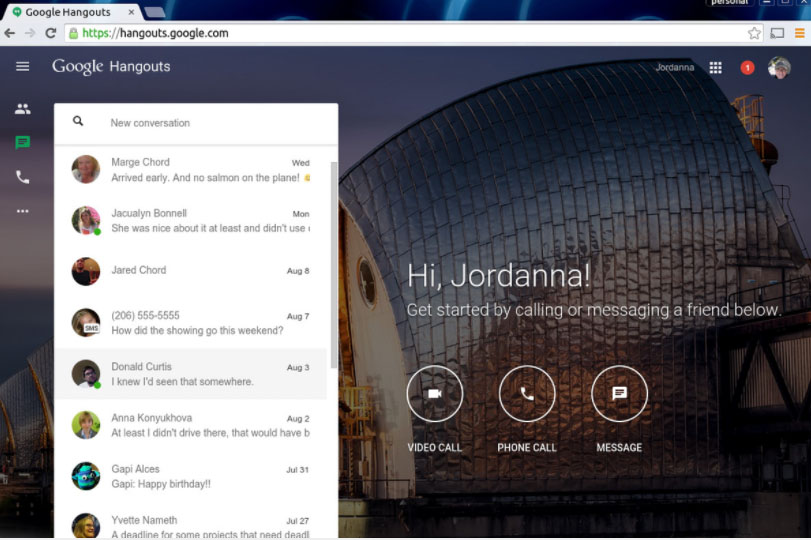Go forward in browser
This screenshot has width=811, height=540.
pos(30,33)
